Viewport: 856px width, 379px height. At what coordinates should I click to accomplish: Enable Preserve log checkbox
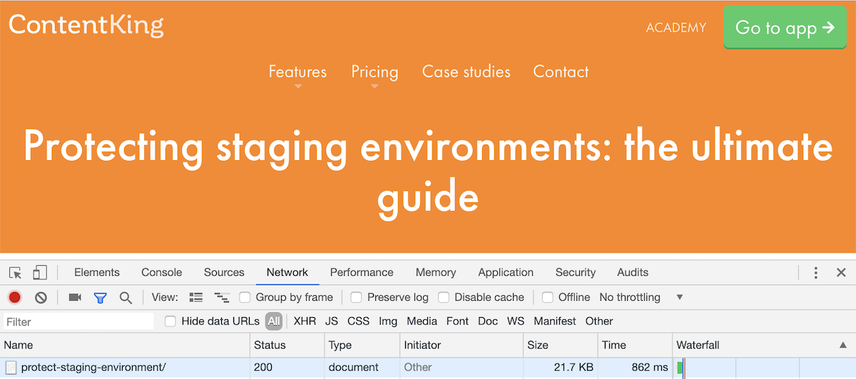click(356, 298)
